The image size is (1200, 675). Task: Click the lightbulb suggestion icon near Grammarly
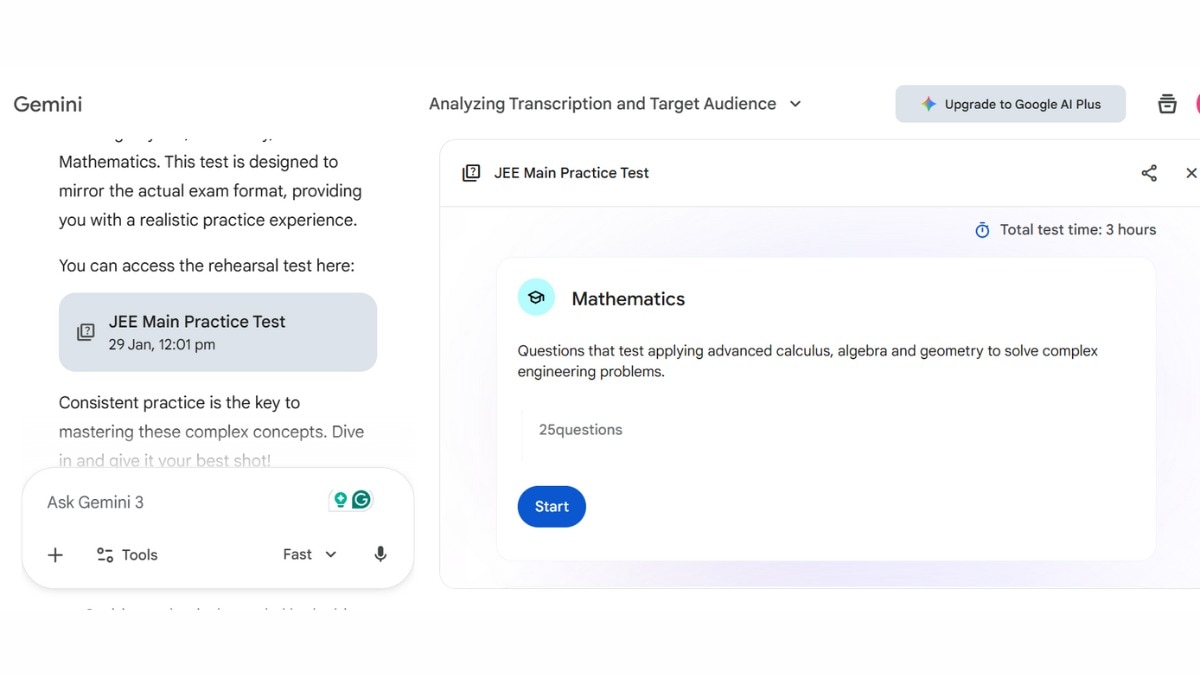339,498
